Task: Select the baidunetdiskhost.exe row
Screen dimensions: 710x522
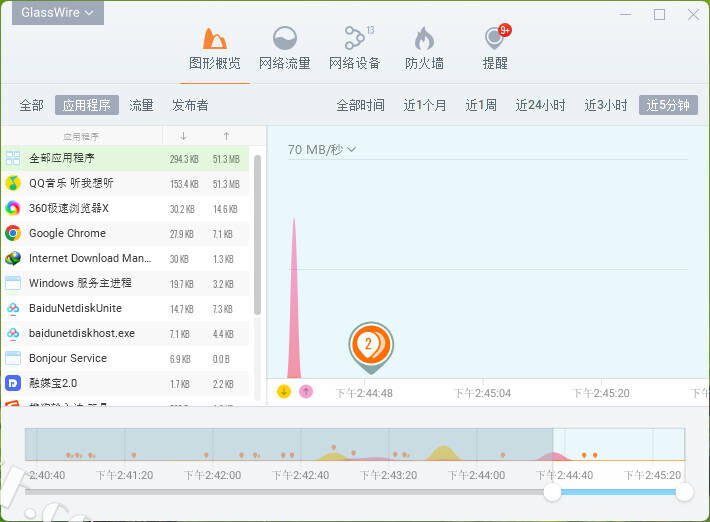Action: 125,333
